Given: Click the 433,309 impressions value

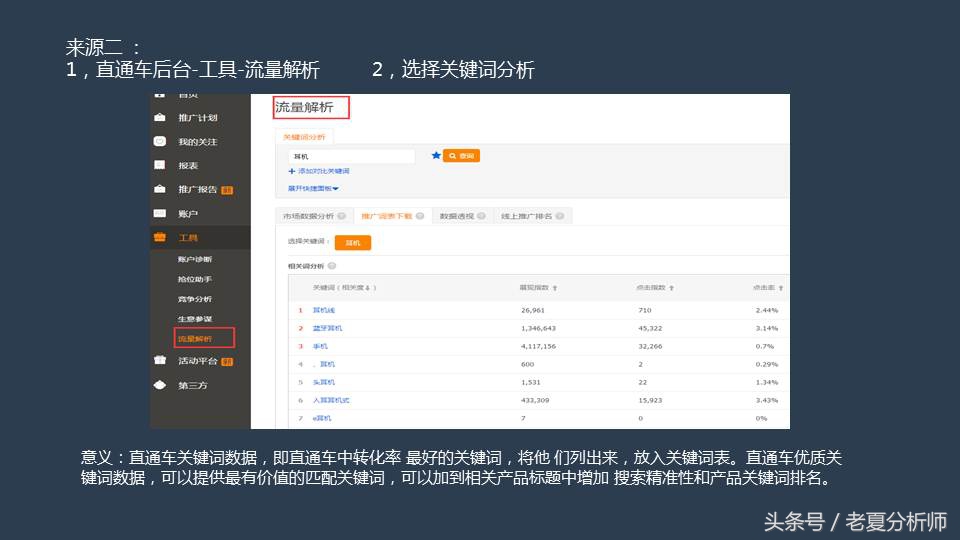Looking at the screenshot, I should [535, 400].
